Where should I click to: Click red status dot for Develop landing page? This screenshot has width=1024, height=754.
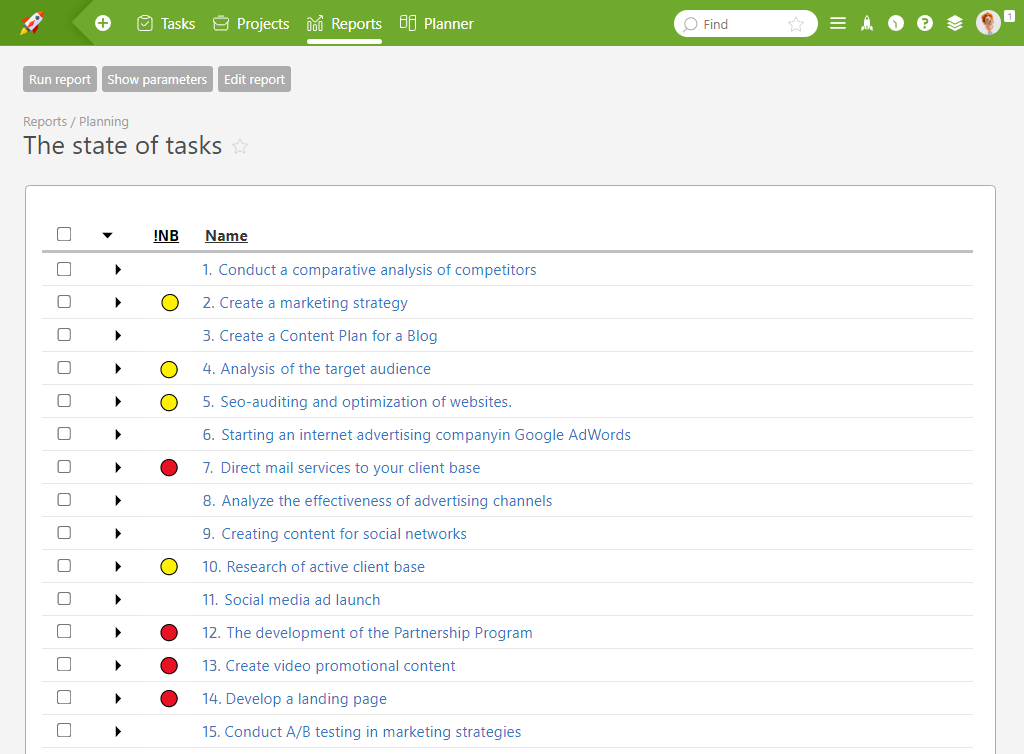(x=169, y=699)
